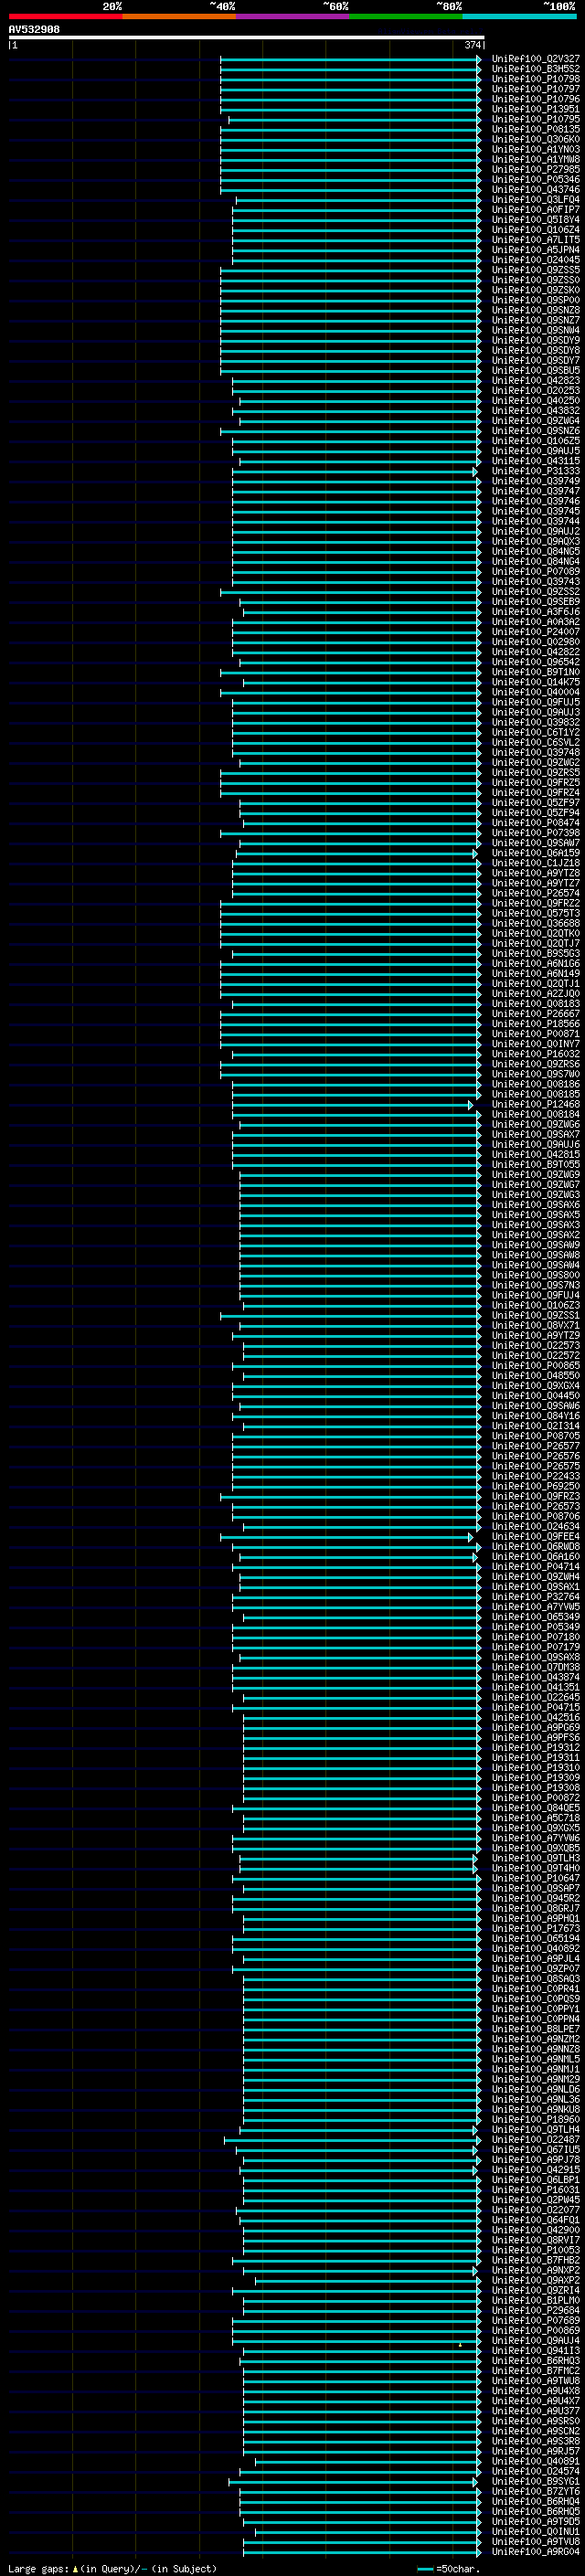Select hit UniRef100_B7ZYT6

point(535,2491)
